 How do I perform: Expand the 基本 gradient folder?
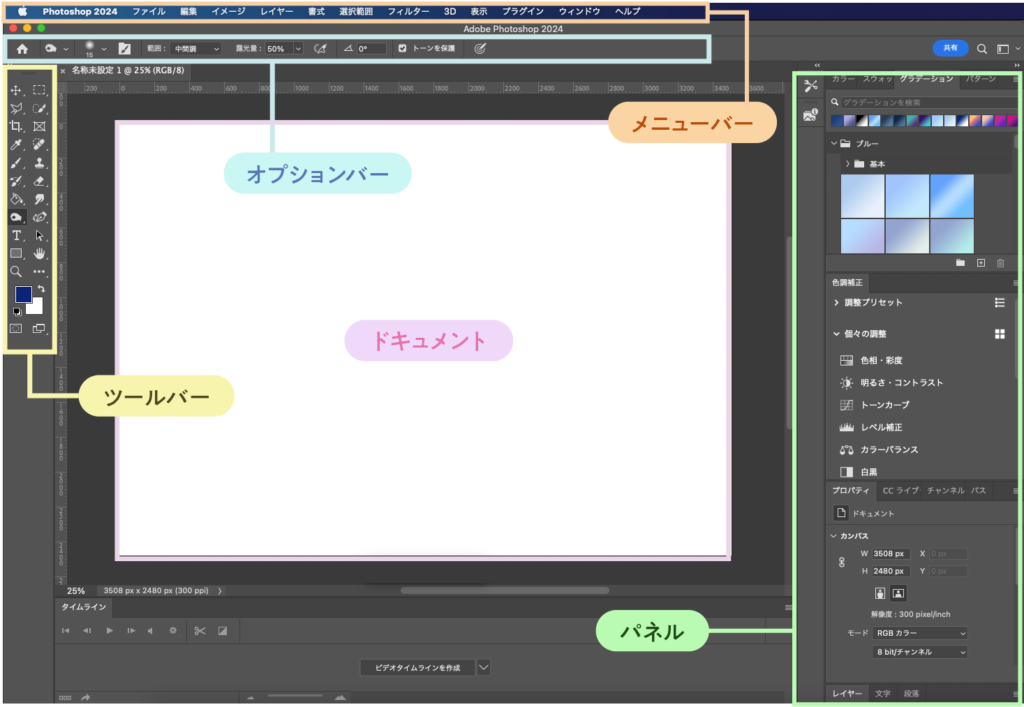(848, 164)
